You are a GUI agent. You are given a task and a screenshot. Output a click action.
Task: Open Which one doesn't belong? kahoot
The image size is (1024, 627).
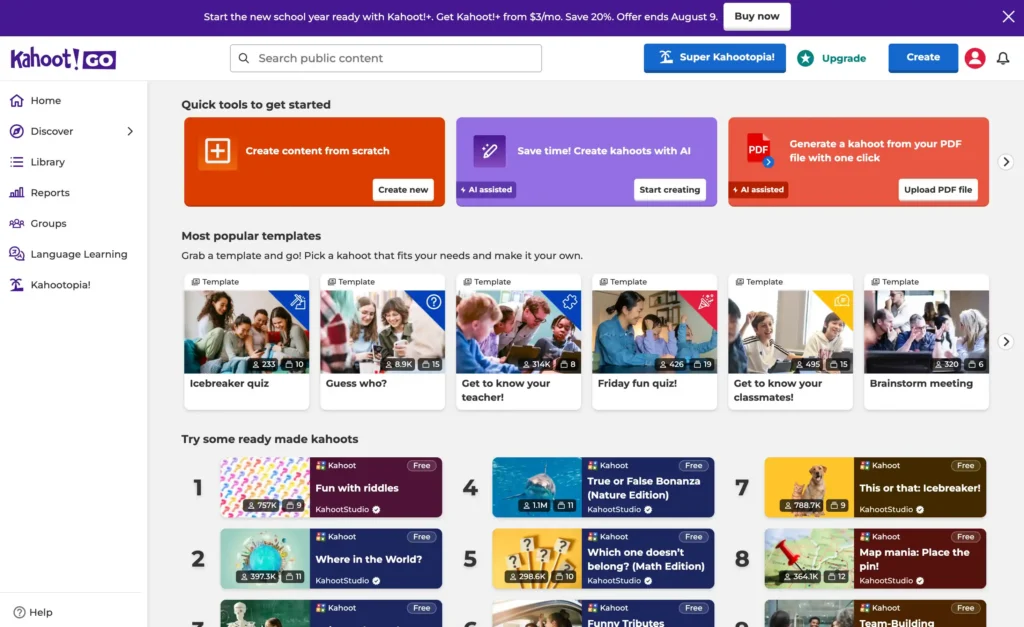[603, 558]
